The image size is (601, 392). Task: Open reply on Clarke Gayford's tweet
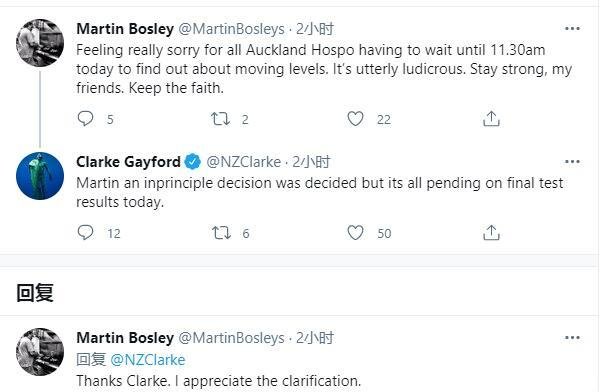click(x=85, y=233)
